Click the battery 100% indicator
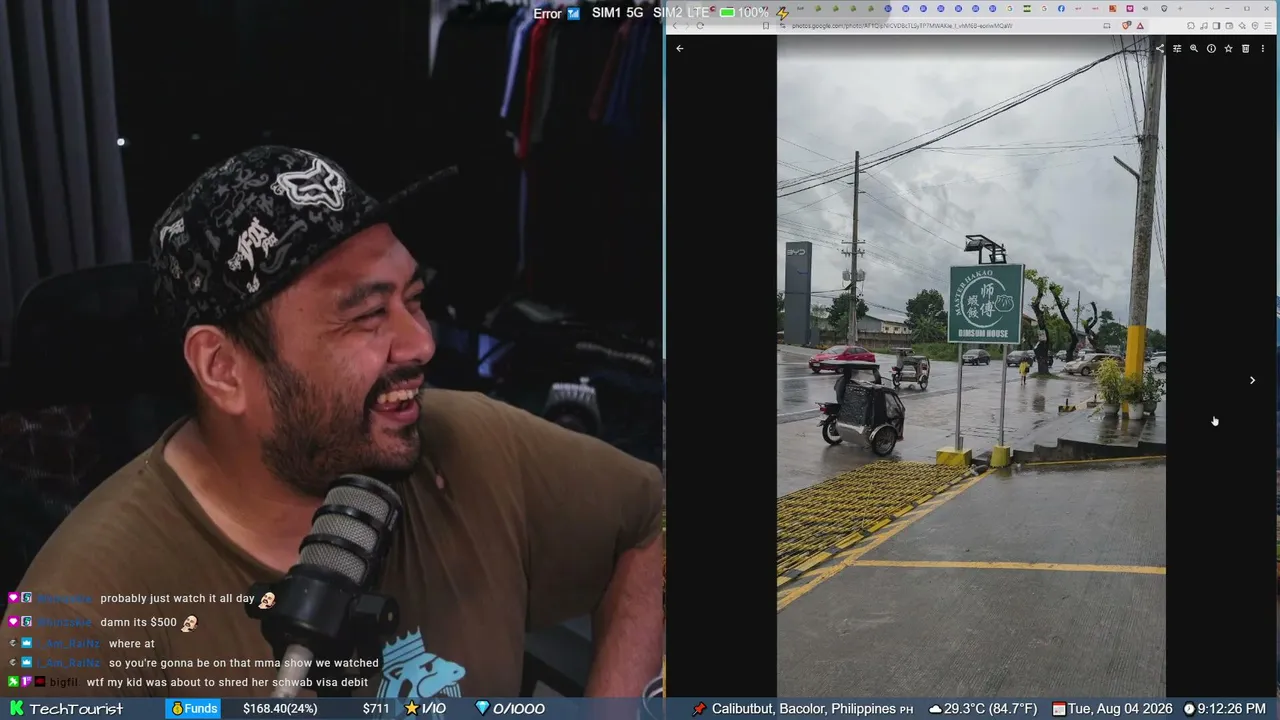The image size is (1280, 720). [744, 13]
